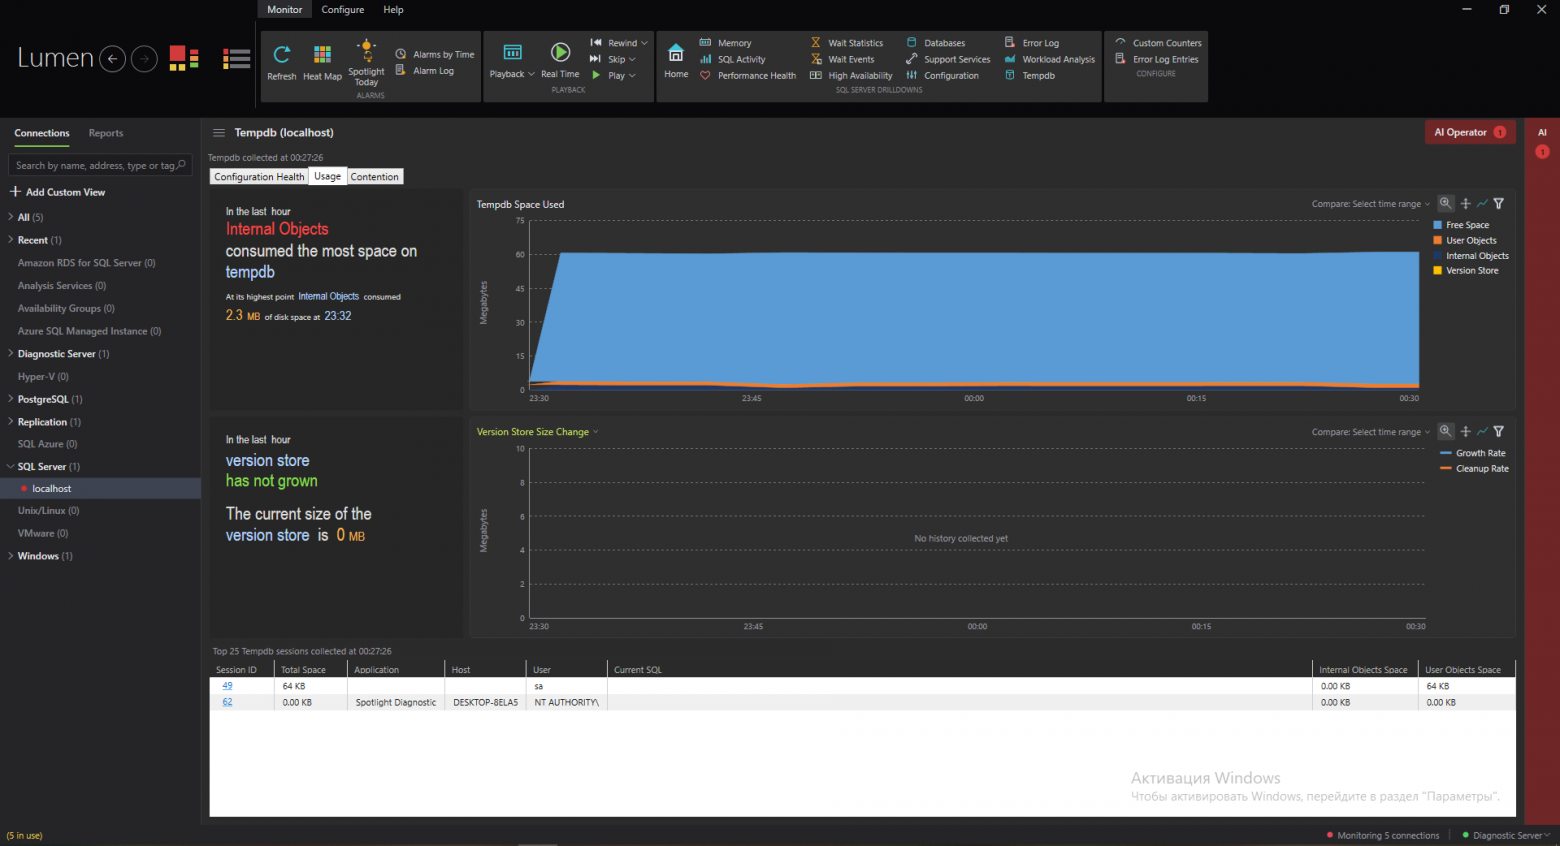The width and height of the screenshot is (1560, 846).
Task: Switch to the Reports tab
Action: (106, 133)
